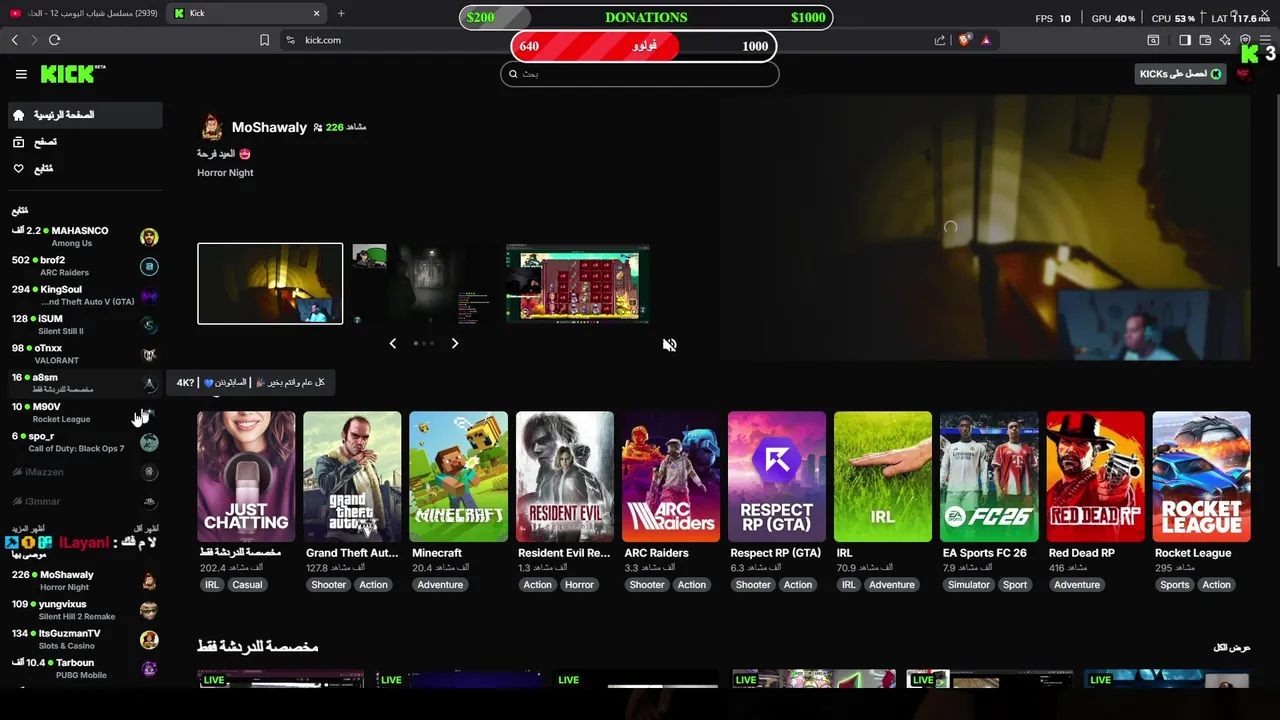Open yungvixus recommended channel
The image size is (1280, 720).
click(84, 610)
